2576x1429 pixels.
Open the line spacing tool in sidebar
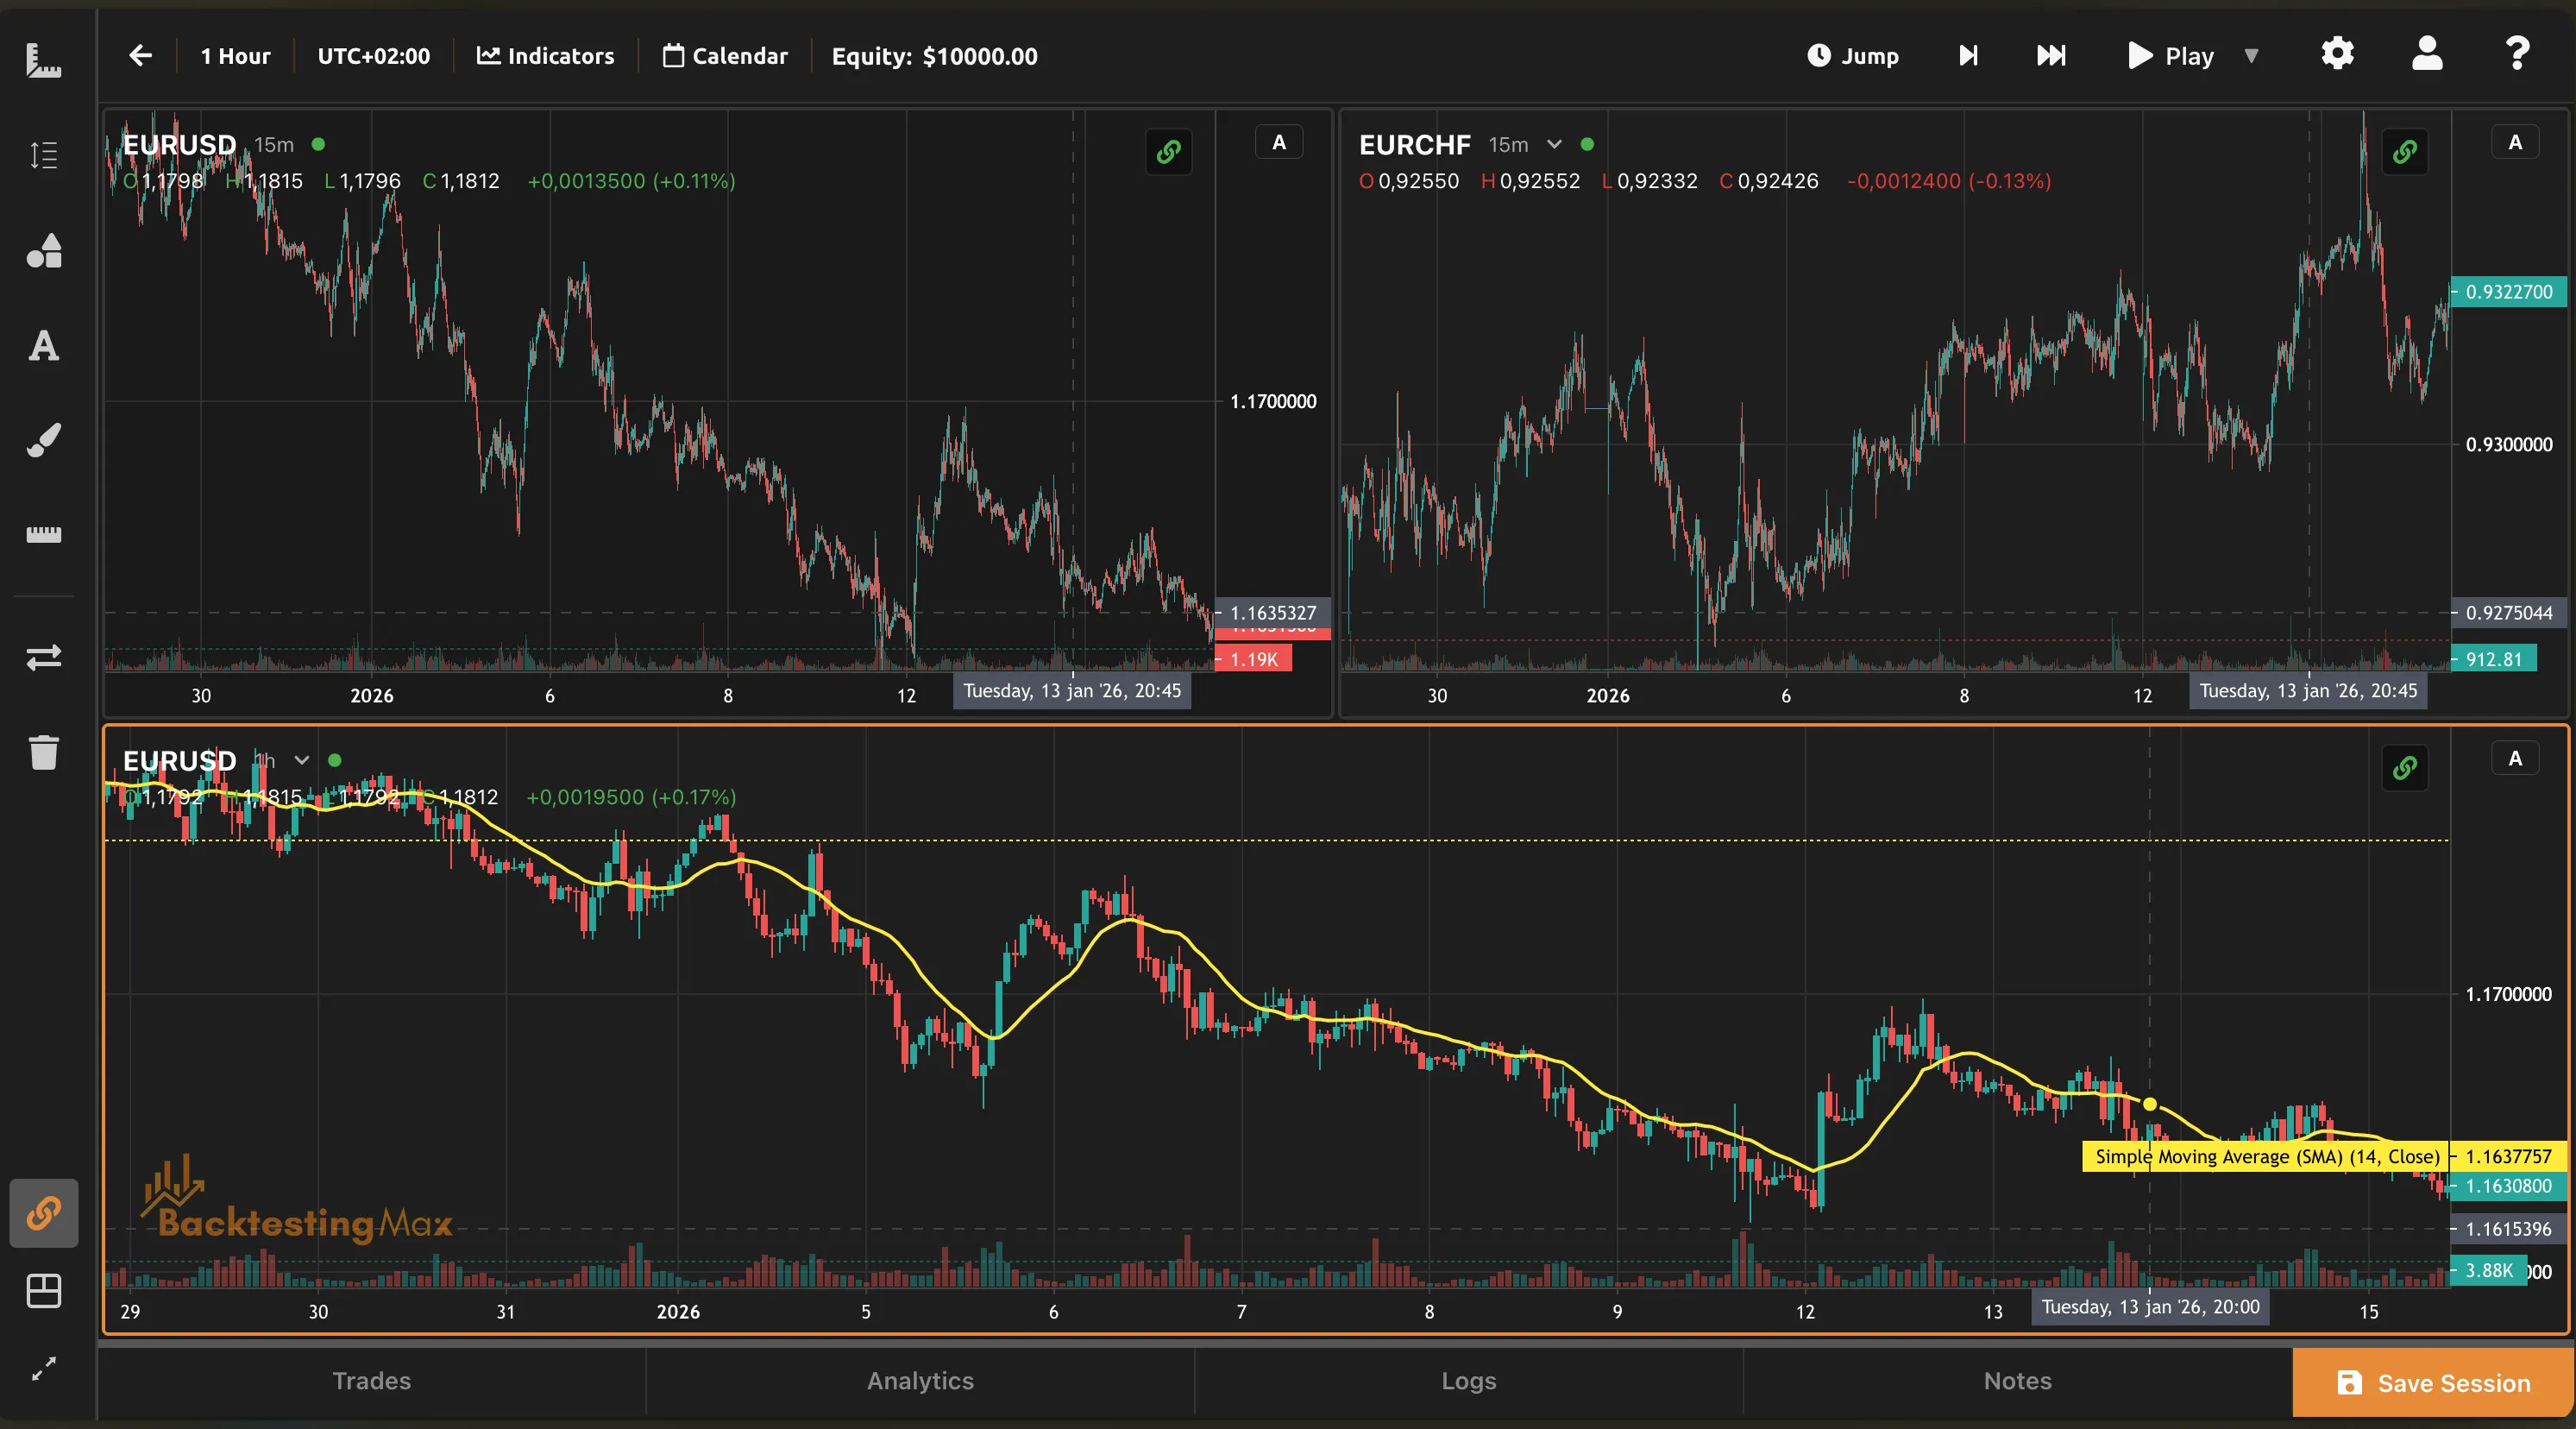[43, 155]
